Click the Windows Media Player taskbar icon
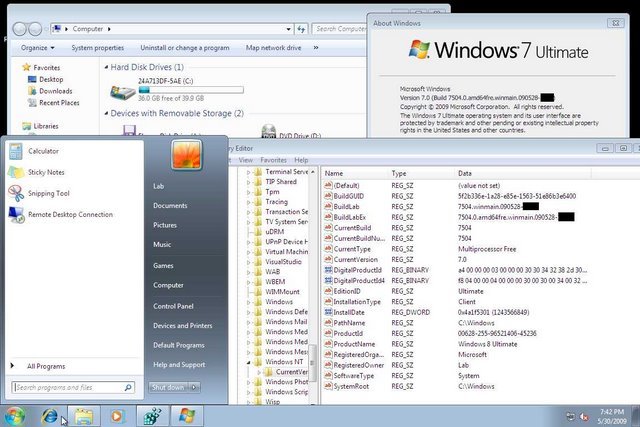Image resolution: width=640 pixels, height=427 pixels. click(117, 414)
